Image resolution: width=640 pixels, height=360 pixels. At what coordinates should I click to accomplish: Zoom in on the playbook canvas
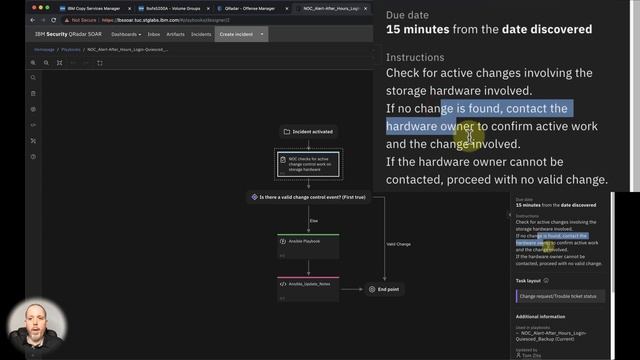(x=33, y=63)
